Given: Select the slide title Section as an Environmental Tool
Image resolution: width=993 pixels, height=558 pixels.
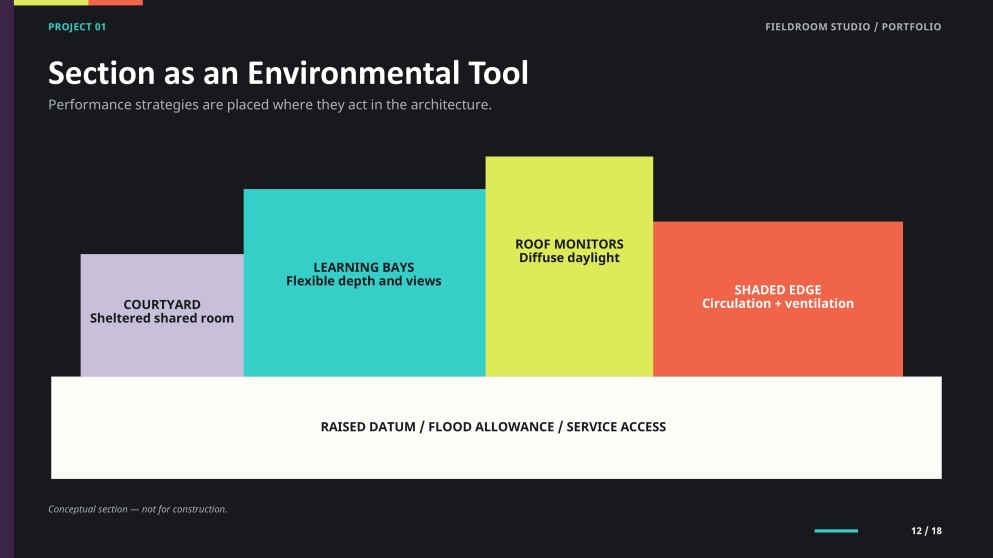Looking at the screenshot, I should coord(288,73).
